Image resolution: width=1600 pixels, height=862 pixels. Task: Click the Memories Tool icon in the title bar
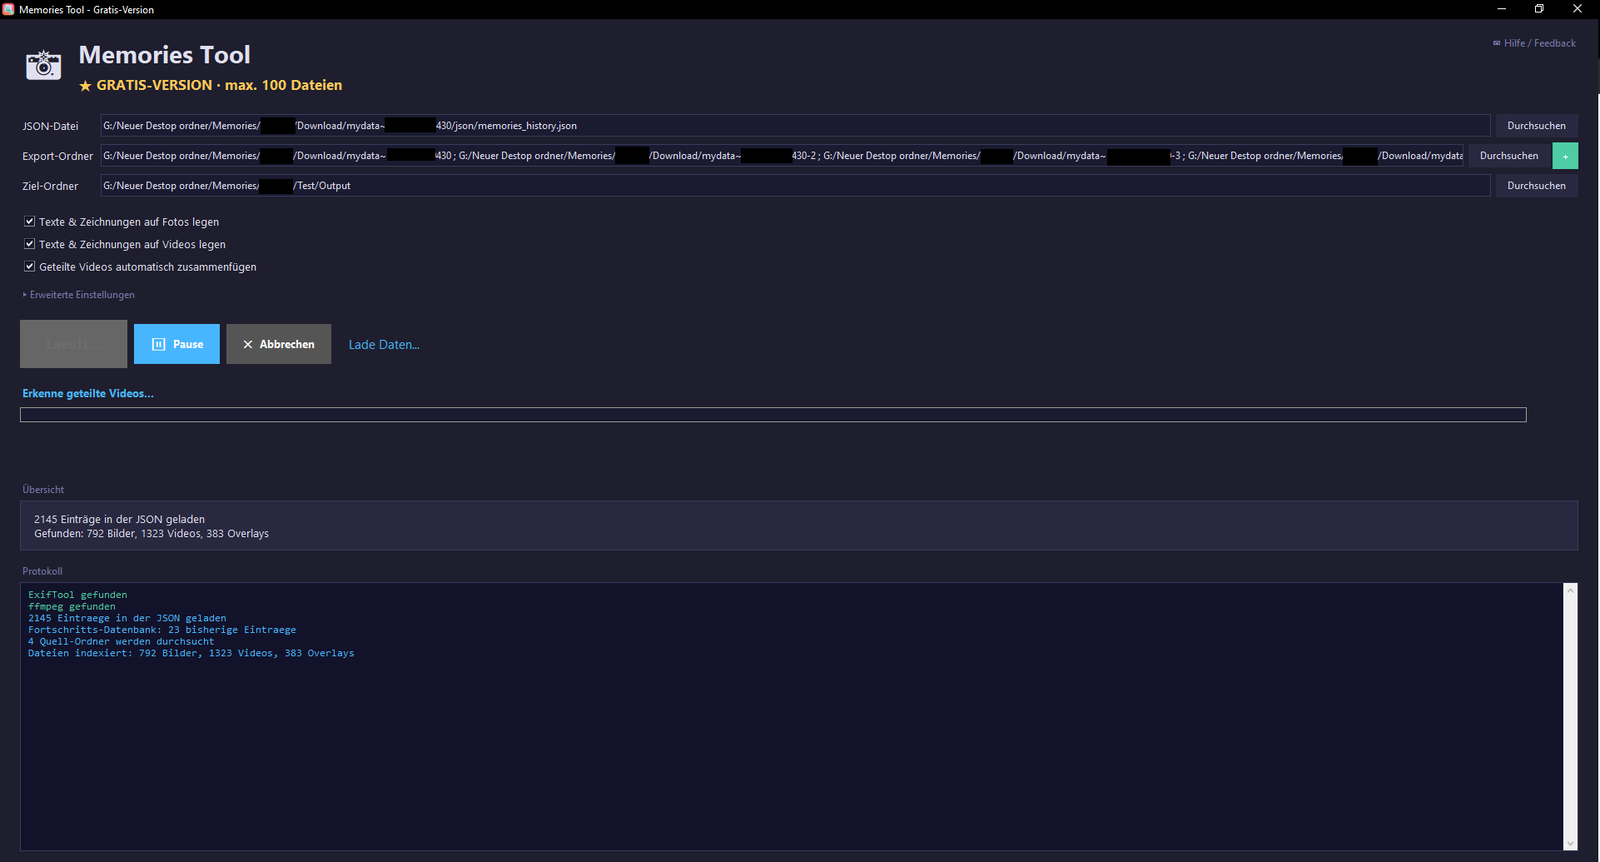tap(9, 9)
